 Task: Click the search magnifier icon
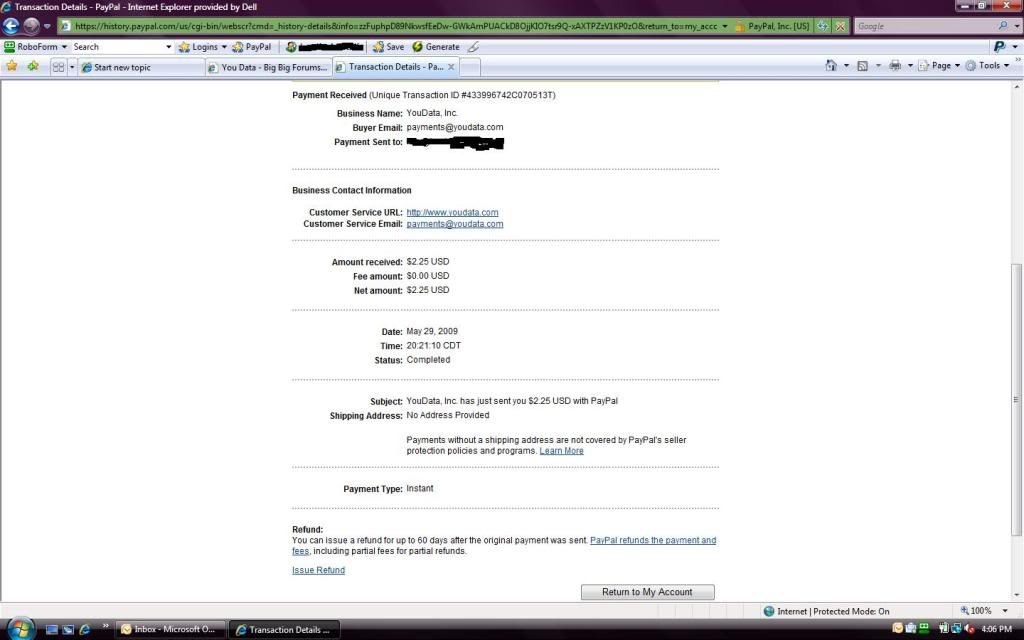tap(1003, 25)
